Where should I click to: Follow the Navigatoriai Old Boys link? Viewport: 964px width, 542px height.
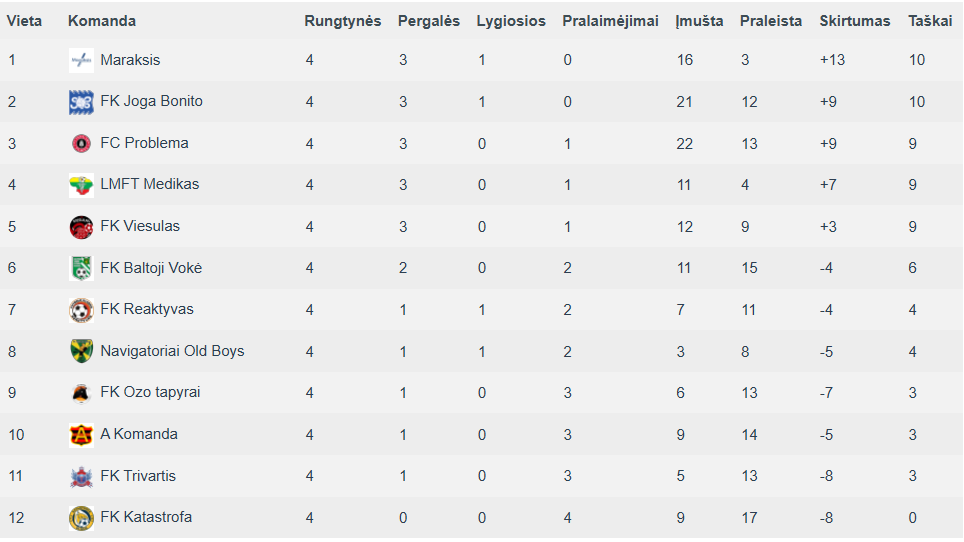pyautogui.click(x=172, y=351)
